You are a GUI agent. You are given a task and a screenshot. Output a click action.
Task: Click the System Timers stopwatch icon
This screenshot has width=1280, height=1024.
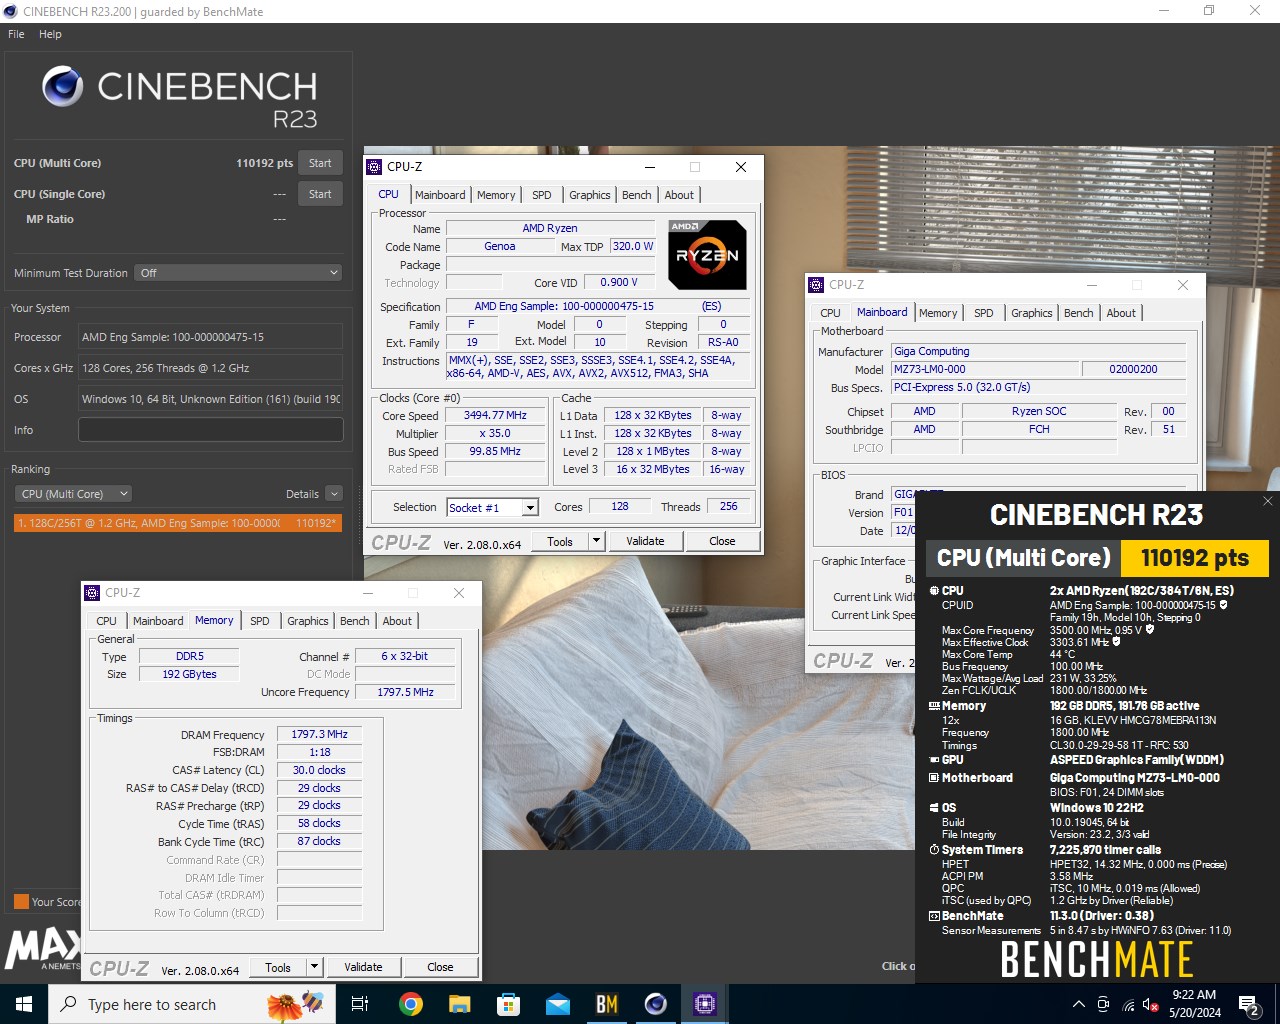point(934,850)
